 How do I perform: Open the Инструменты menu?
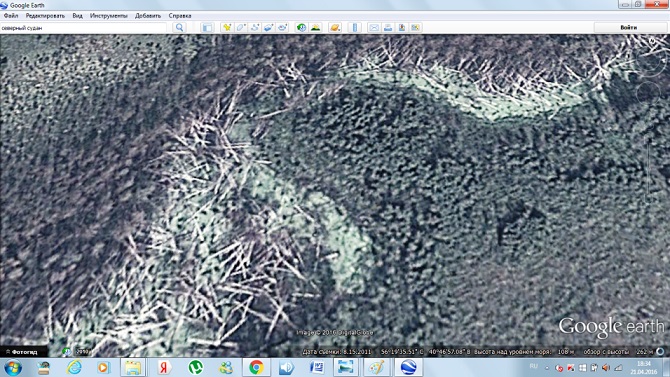click(x=109, y=16)
